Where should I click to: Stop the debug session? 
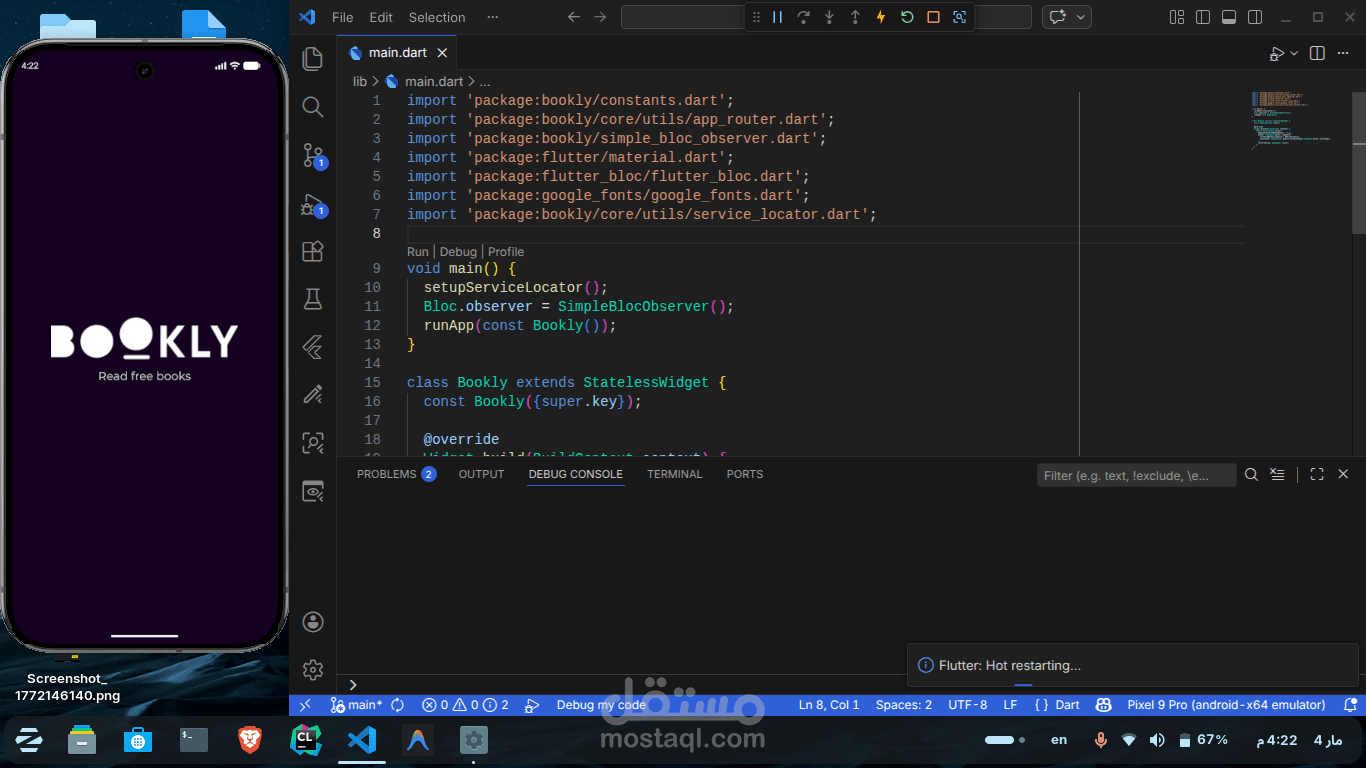point(933,17)
